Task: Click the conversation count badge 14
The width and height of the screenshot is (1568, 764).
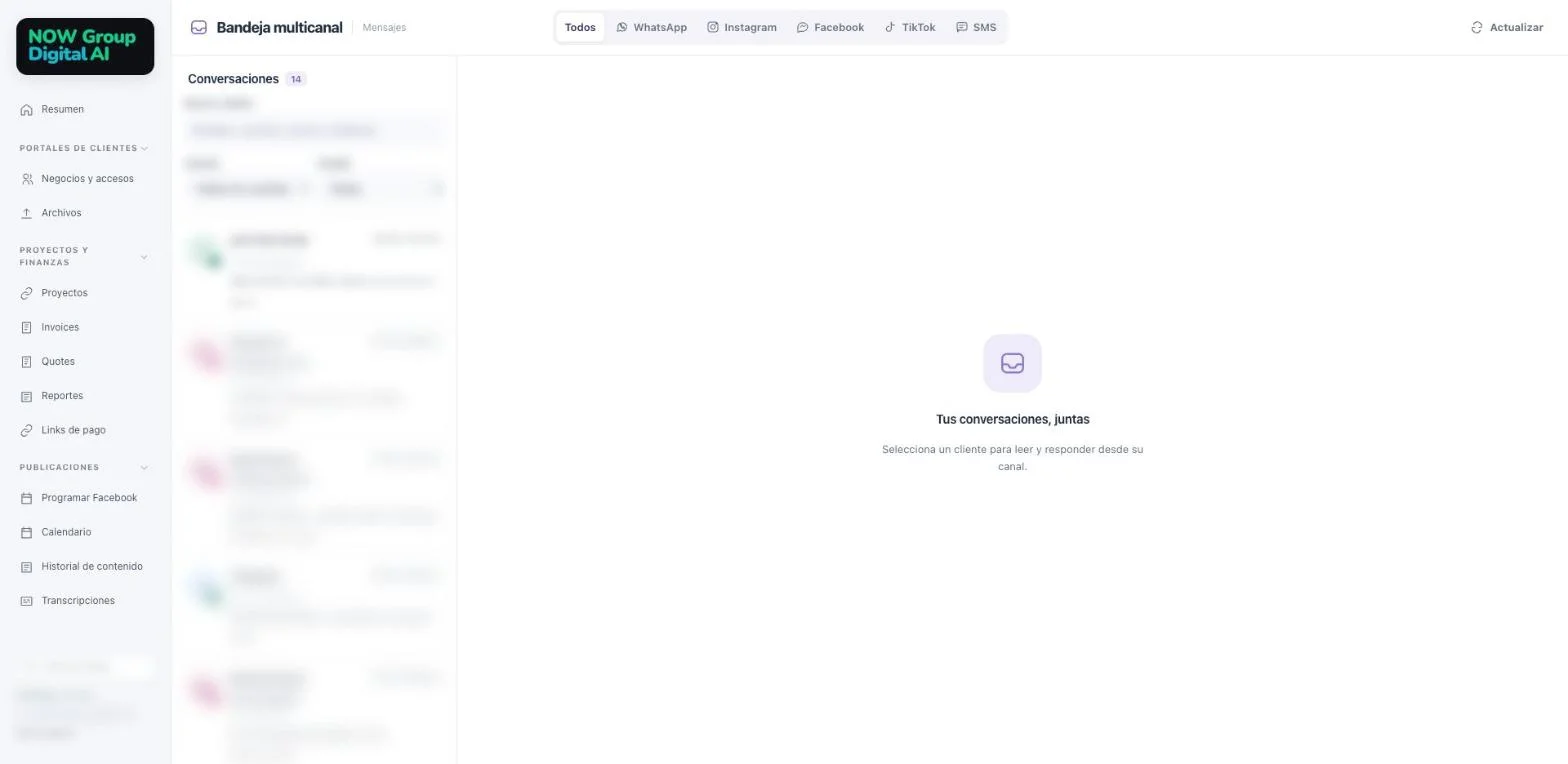Action: click(x=296, y=79)
